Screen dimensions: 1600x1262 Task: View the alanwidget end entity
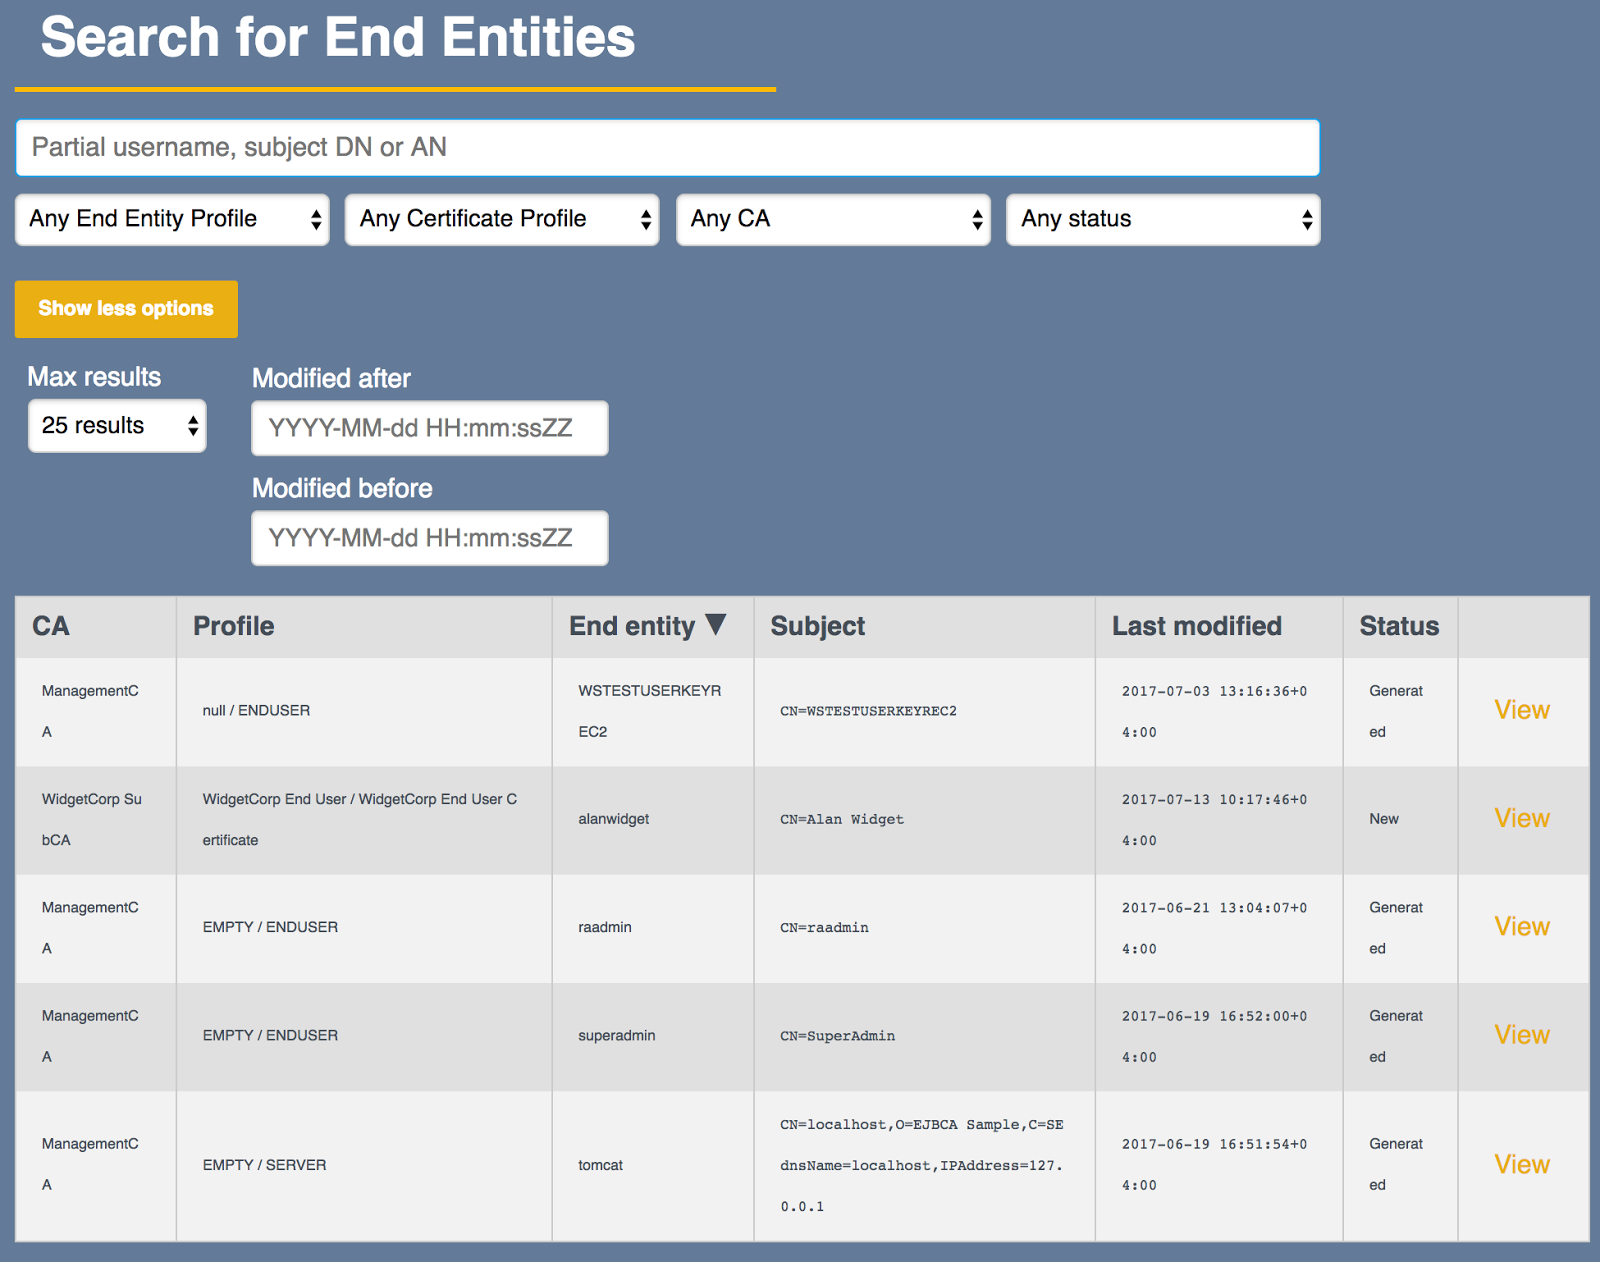click(x=1521, y=818)
